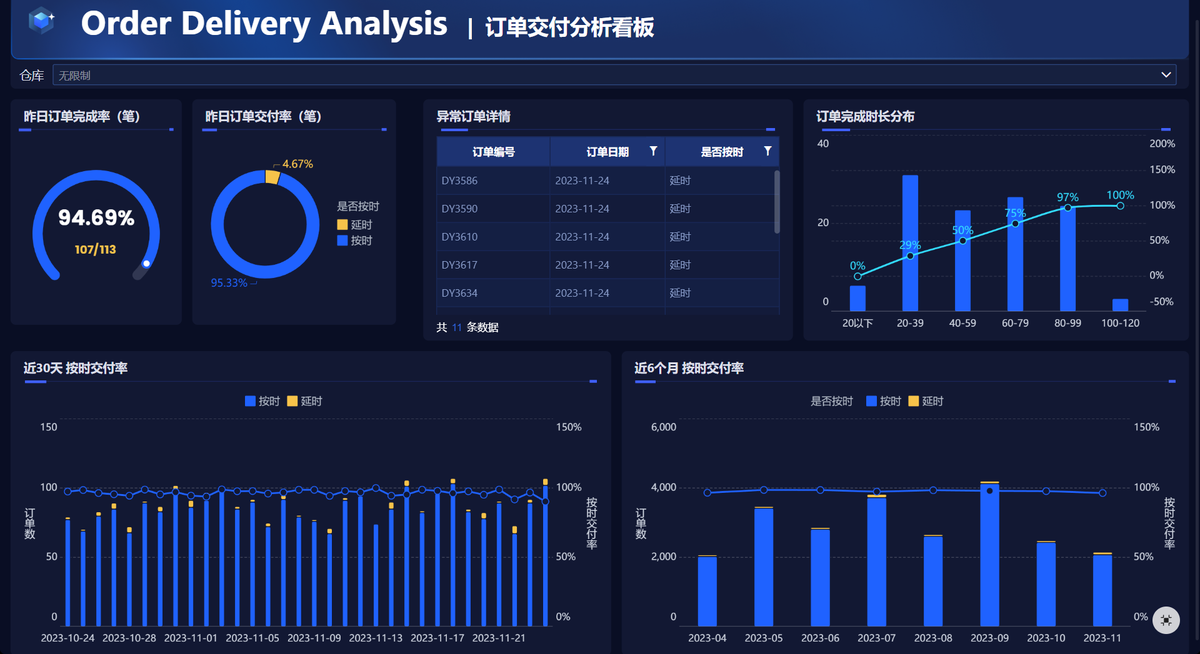Click the 100% line point marker
This screenshot has width=1200, height=654.
tap(1120, 206)
